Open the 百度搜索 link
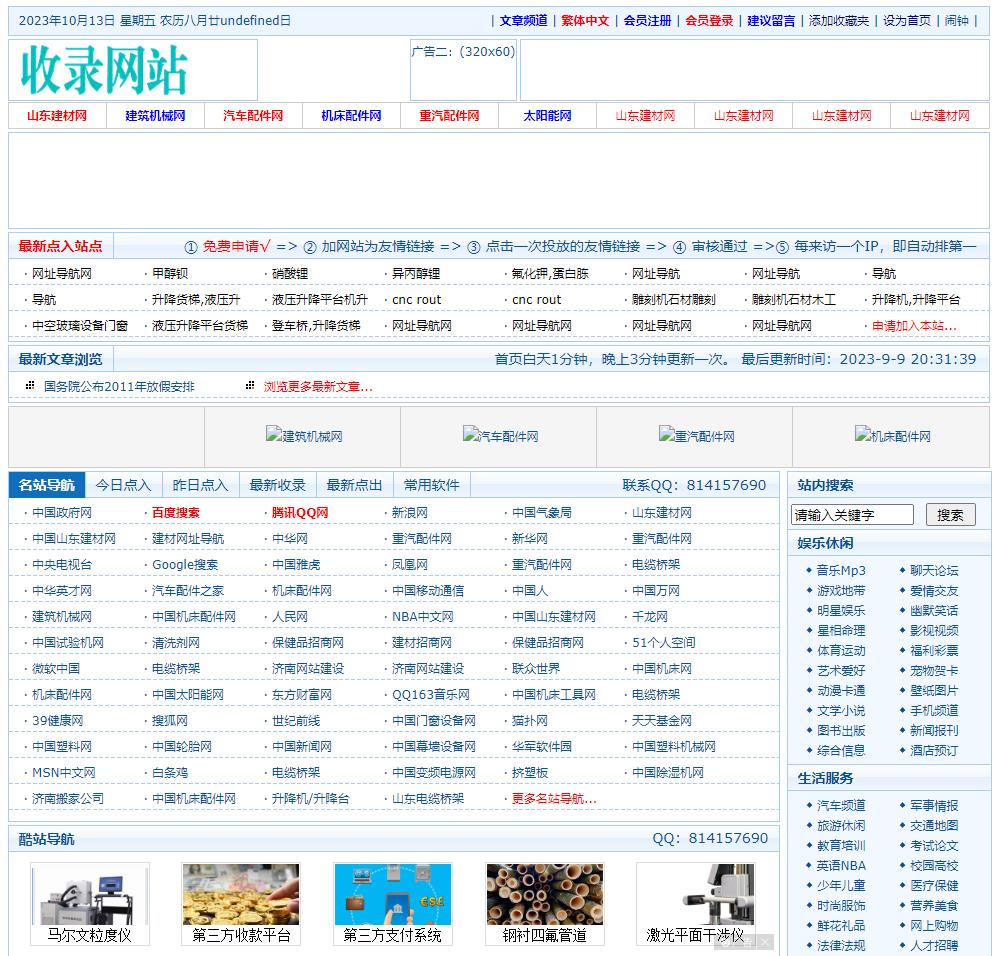The width and height of the screenshot is (998, 956). click(176, 512)
